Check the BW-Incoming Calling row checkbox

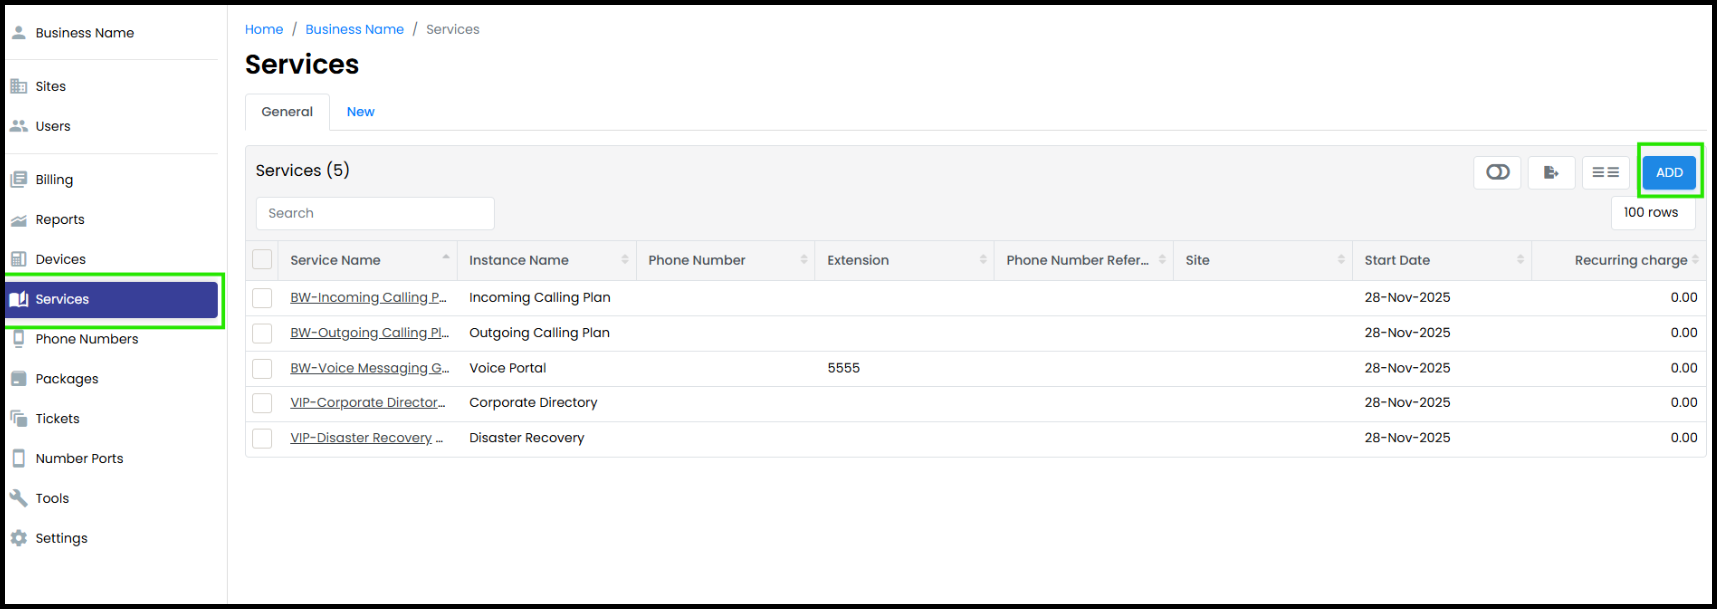(262, 298)
